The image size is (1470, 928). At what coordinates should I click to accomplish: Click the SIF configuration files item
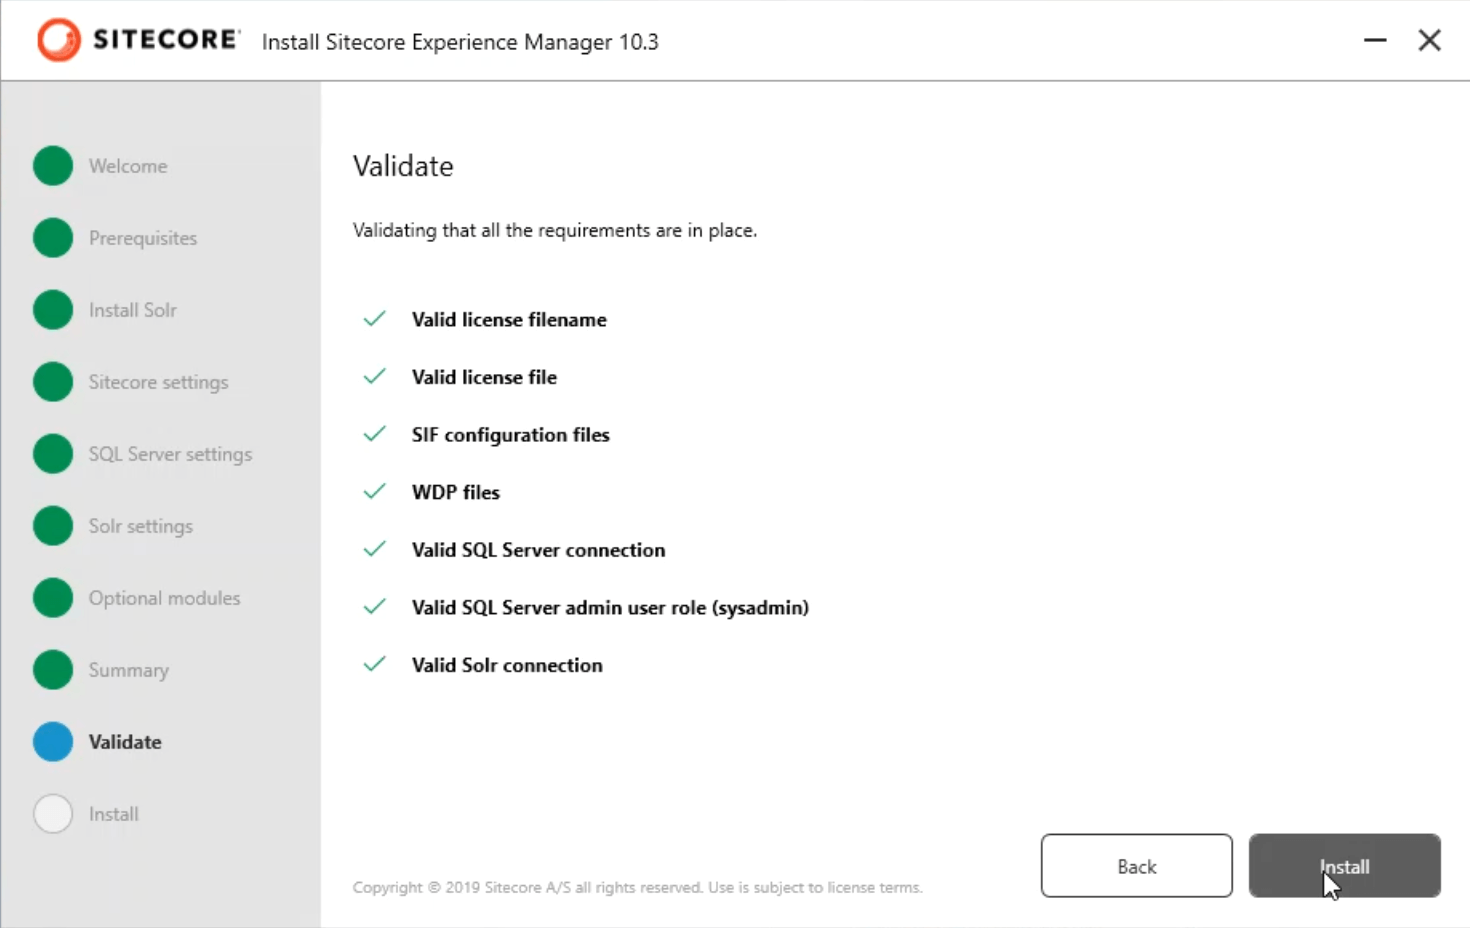tap(510, 435)
